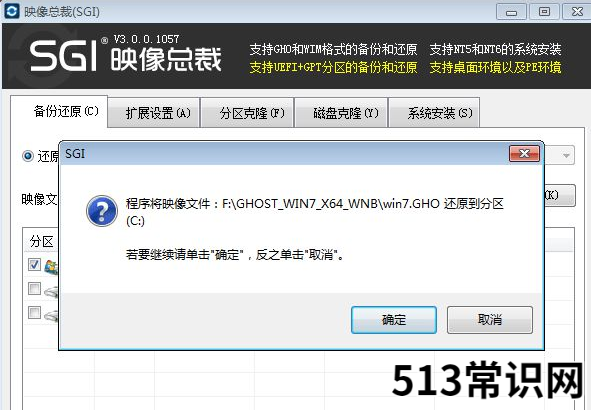Image resolution: width=593 pixels, height=411 pixels.
Task: Click the 分区 column header
Action: point(42,241)
